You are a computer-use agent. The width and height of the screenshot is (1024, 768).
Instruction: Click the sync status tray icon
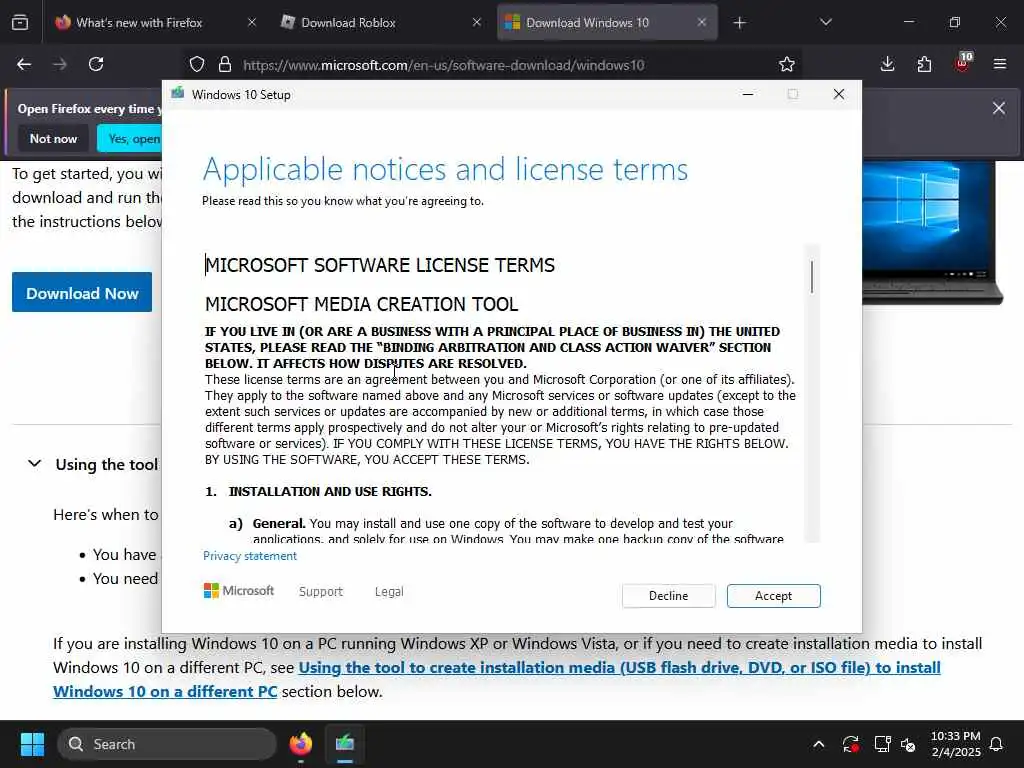click(850, 744)
